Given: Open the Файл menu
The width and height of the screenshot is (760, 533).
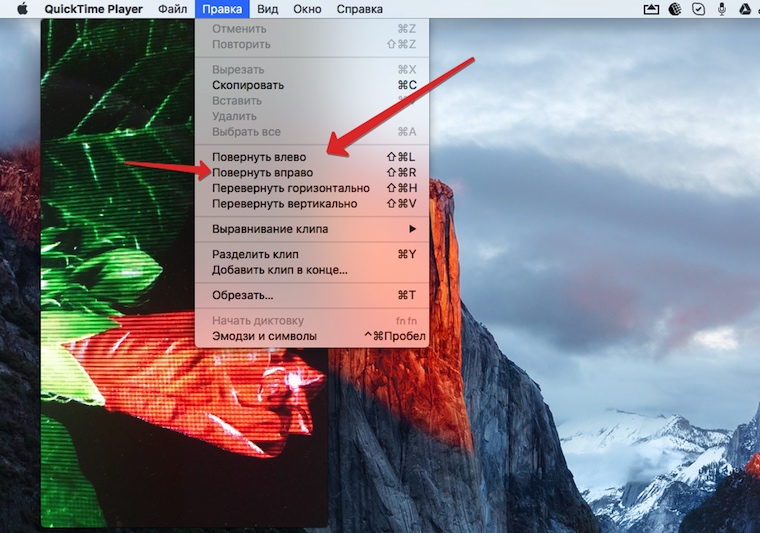Looking at the screenshot, I should coord(173,9).
